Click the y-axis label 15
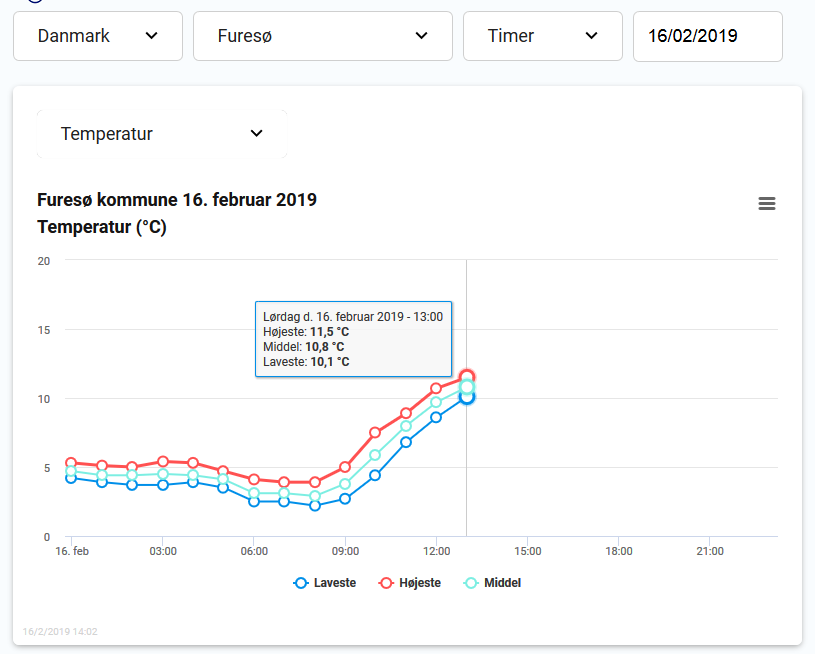815x654 pixels. click(44, 330)
